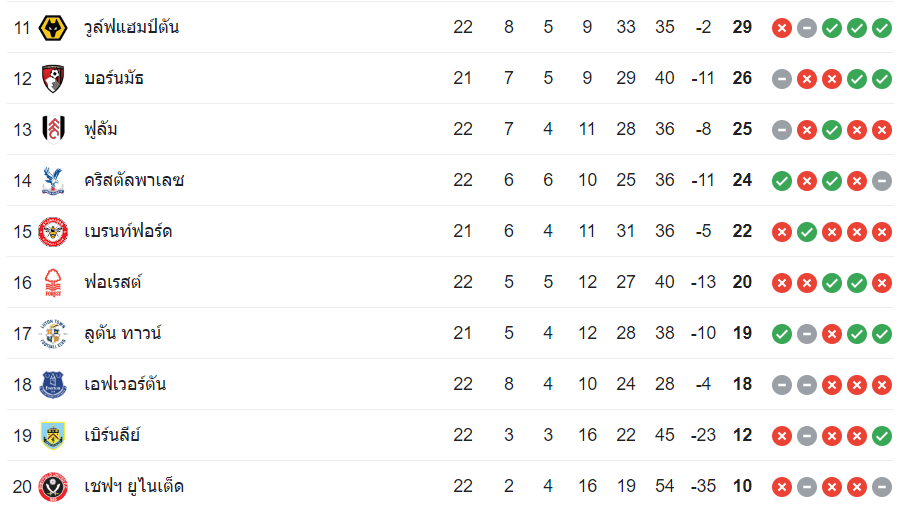The image size is (909, 517).
Task: Click Everton's 18 points value
Action: pyautogui.click(x=742, y=384)
